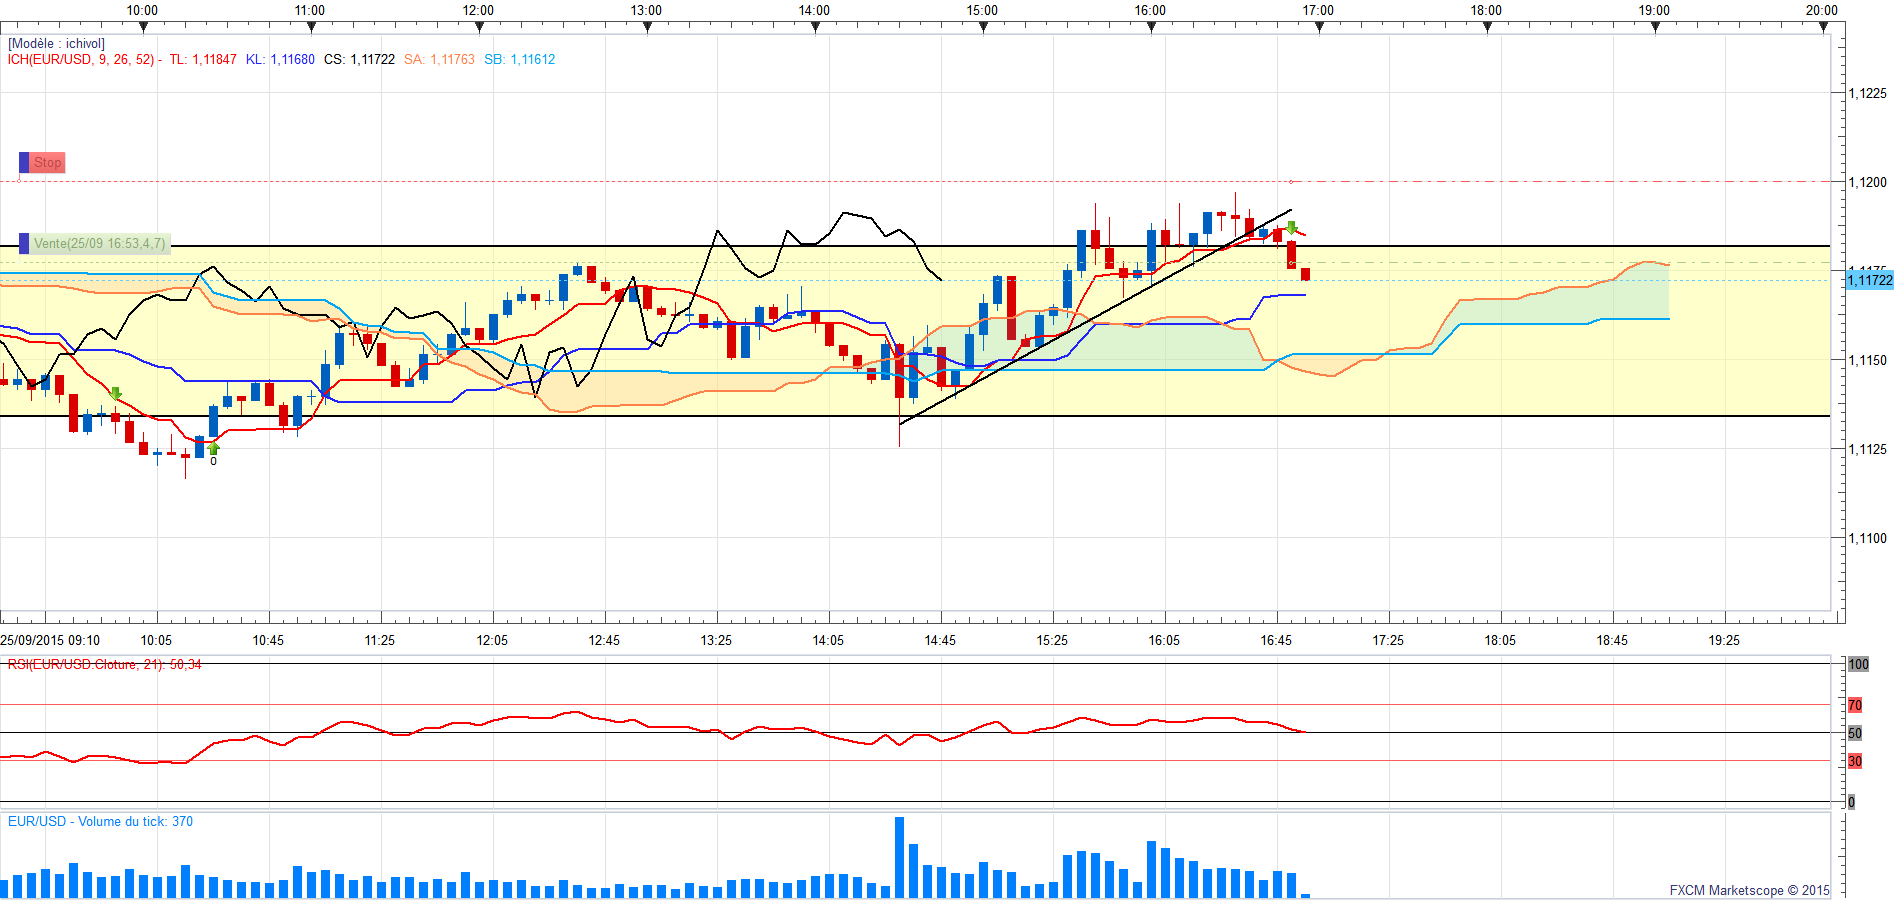The width and height of the screenshot is (1903, 900).
Task: Click the green up arrow marked 0
Action: pos(213,449)
